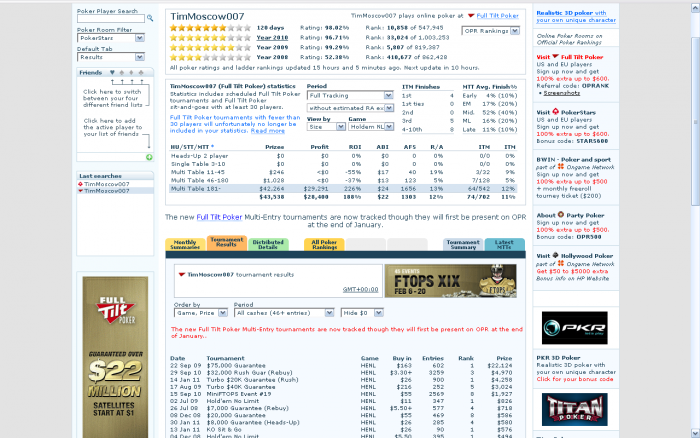Screen dimensions: 700x438
Task: Click the red Full Tilt icon beside Full Tilt Poker link
Action: [471, 16]
